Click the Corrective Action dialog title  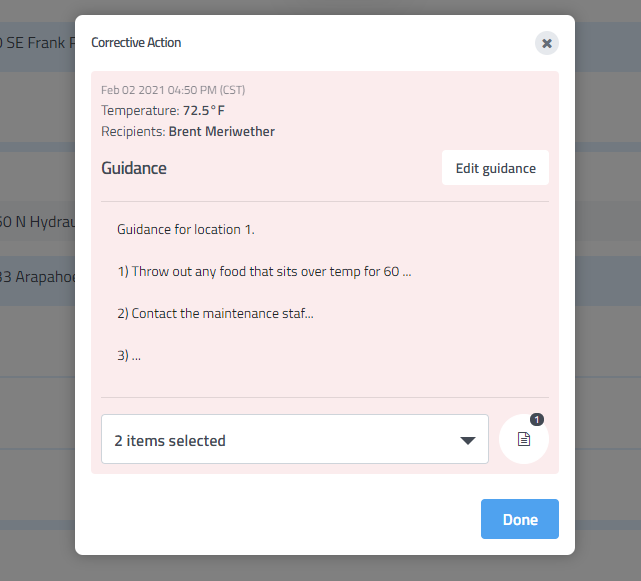[x=136, y=43]
